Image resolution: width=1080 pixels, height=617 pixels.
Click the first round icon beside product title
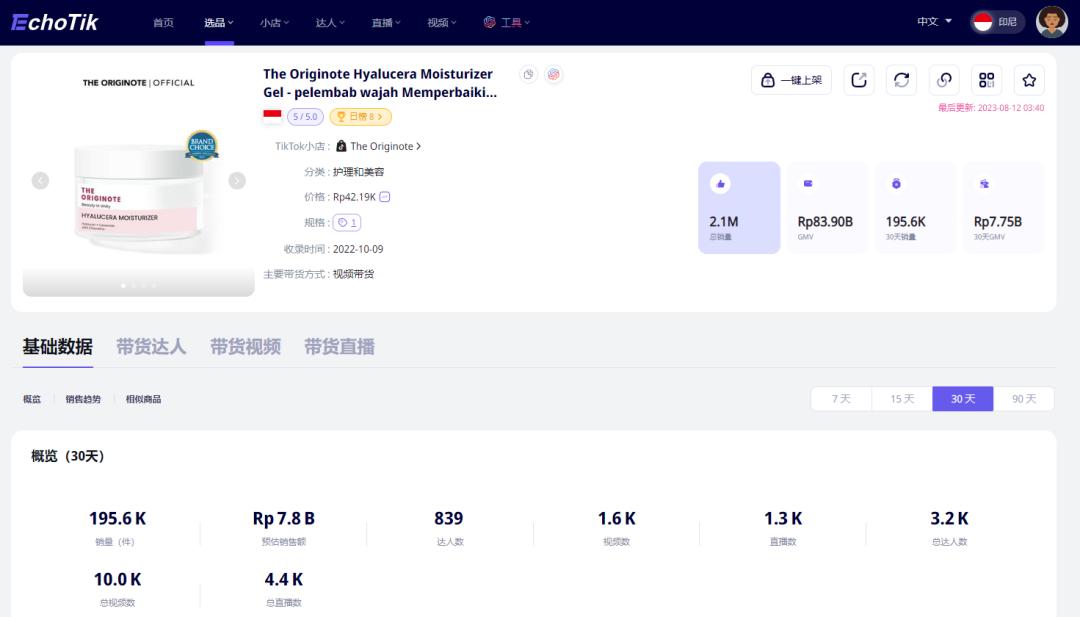(528, 74)
